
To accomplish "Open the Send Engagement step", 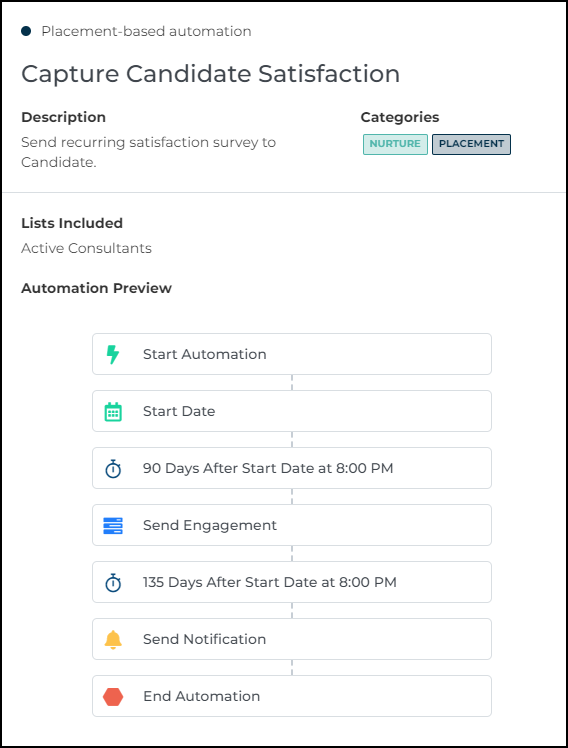I will click(x=292, y=525).
